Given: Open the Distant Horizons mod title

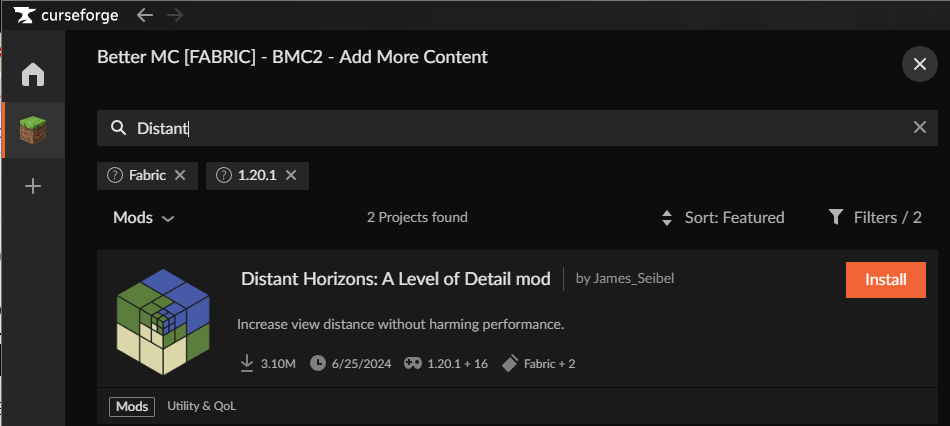Looking at the screenshot, I should [396, 279].
